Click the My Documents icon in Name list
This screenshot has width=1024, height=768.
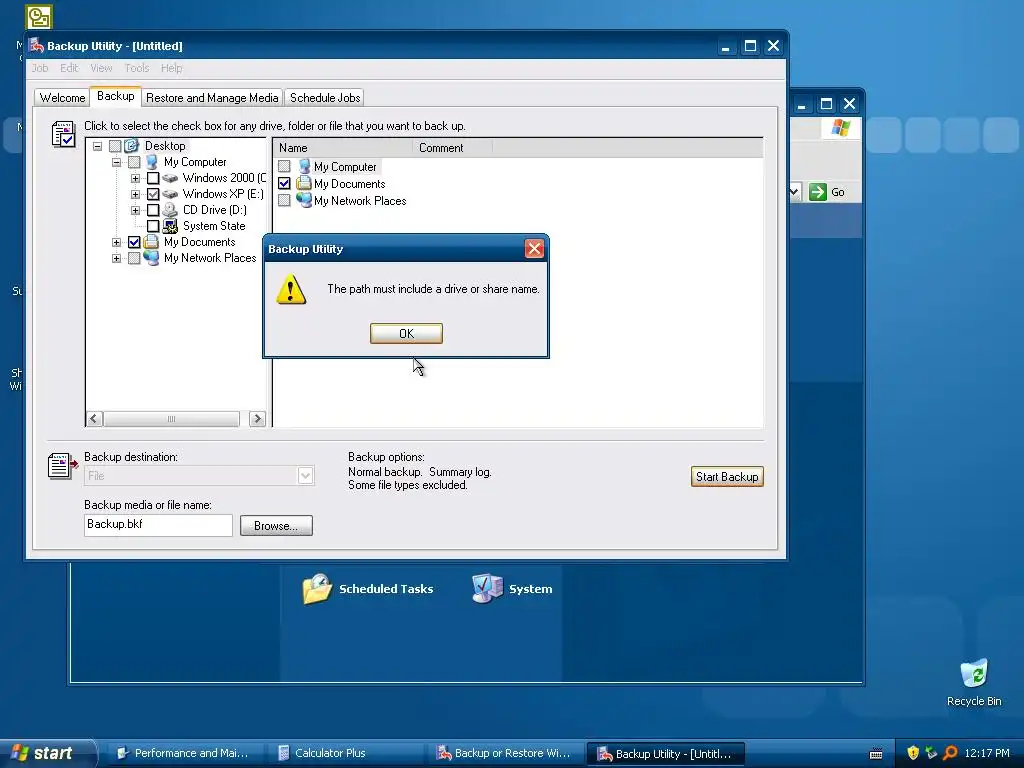304,183
